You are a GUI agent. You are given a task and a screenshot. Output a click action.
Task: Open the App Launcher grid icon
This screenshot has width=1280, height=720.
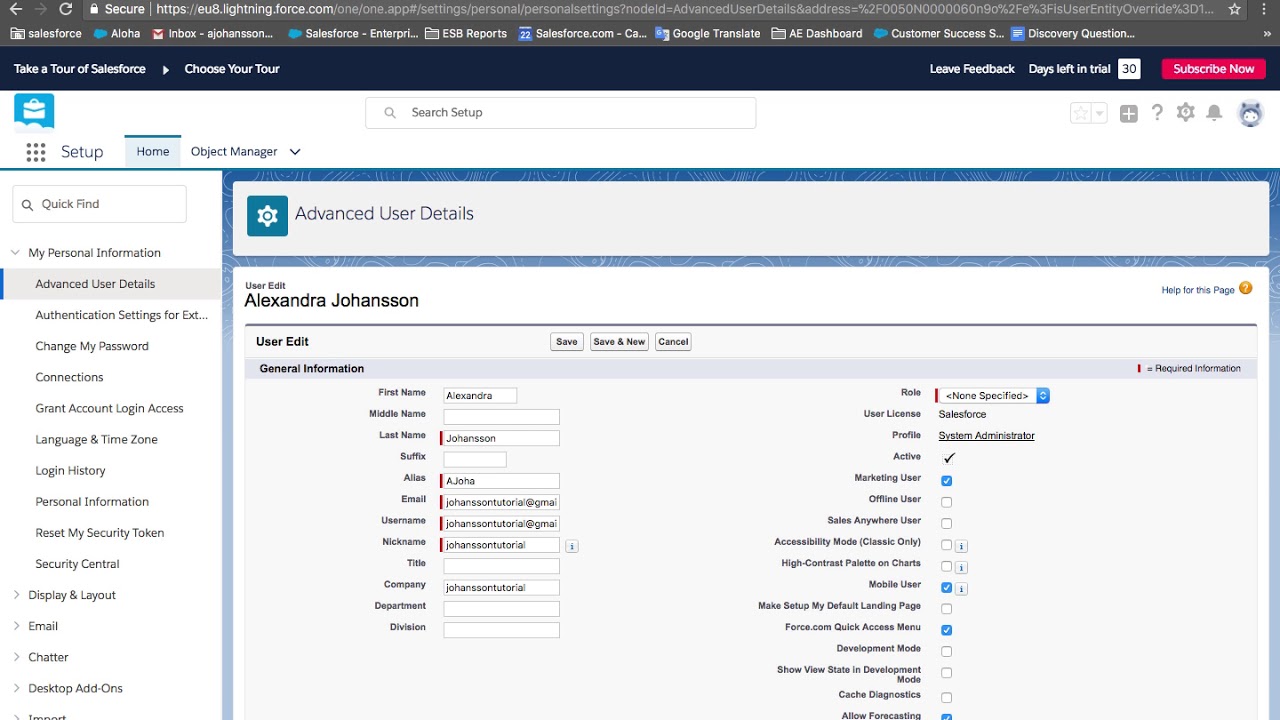click(x=36, y=152)
